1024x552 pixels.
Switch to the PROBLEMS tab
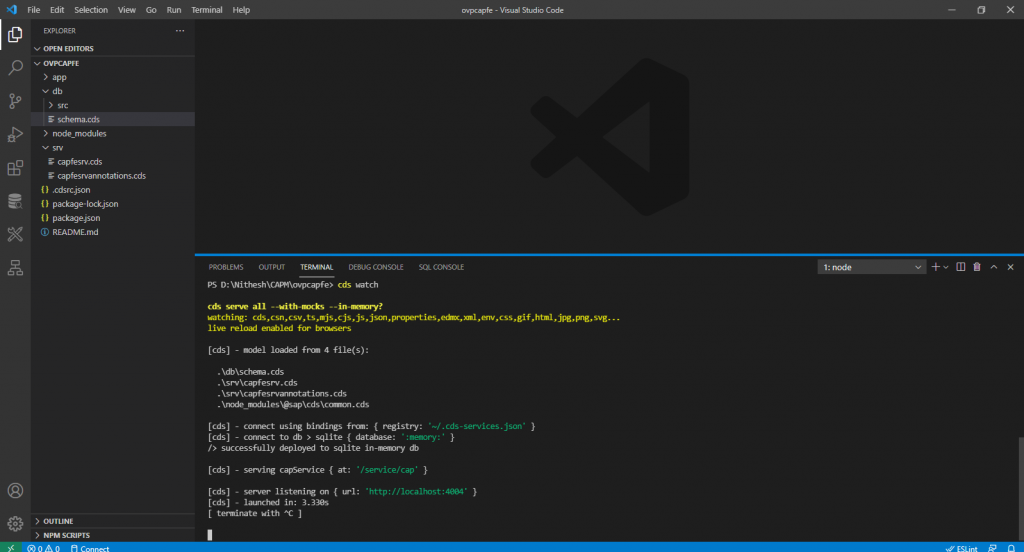(x=226, y=267)
